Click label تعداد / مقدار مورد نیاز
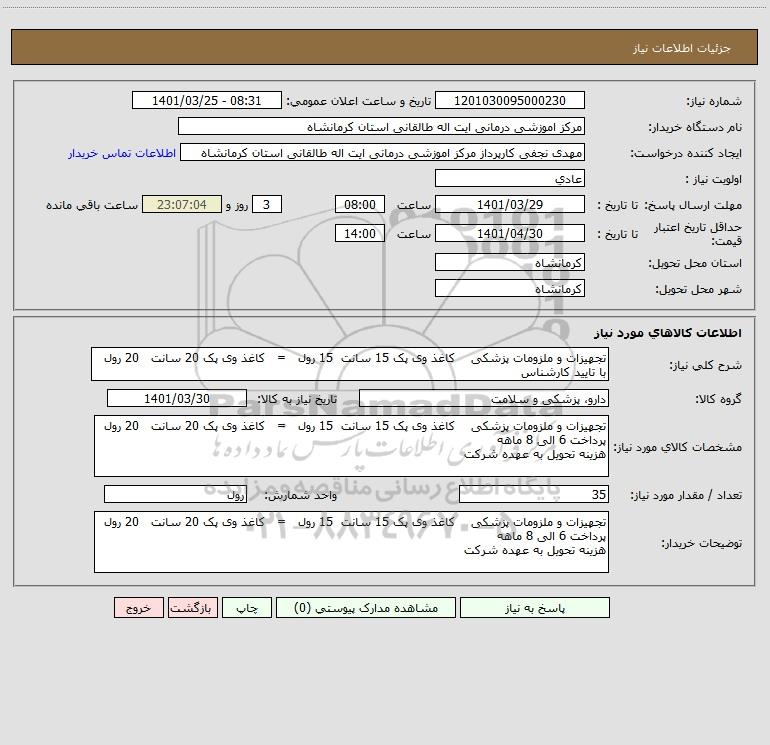The image size is (770, 745). point(686,496)
